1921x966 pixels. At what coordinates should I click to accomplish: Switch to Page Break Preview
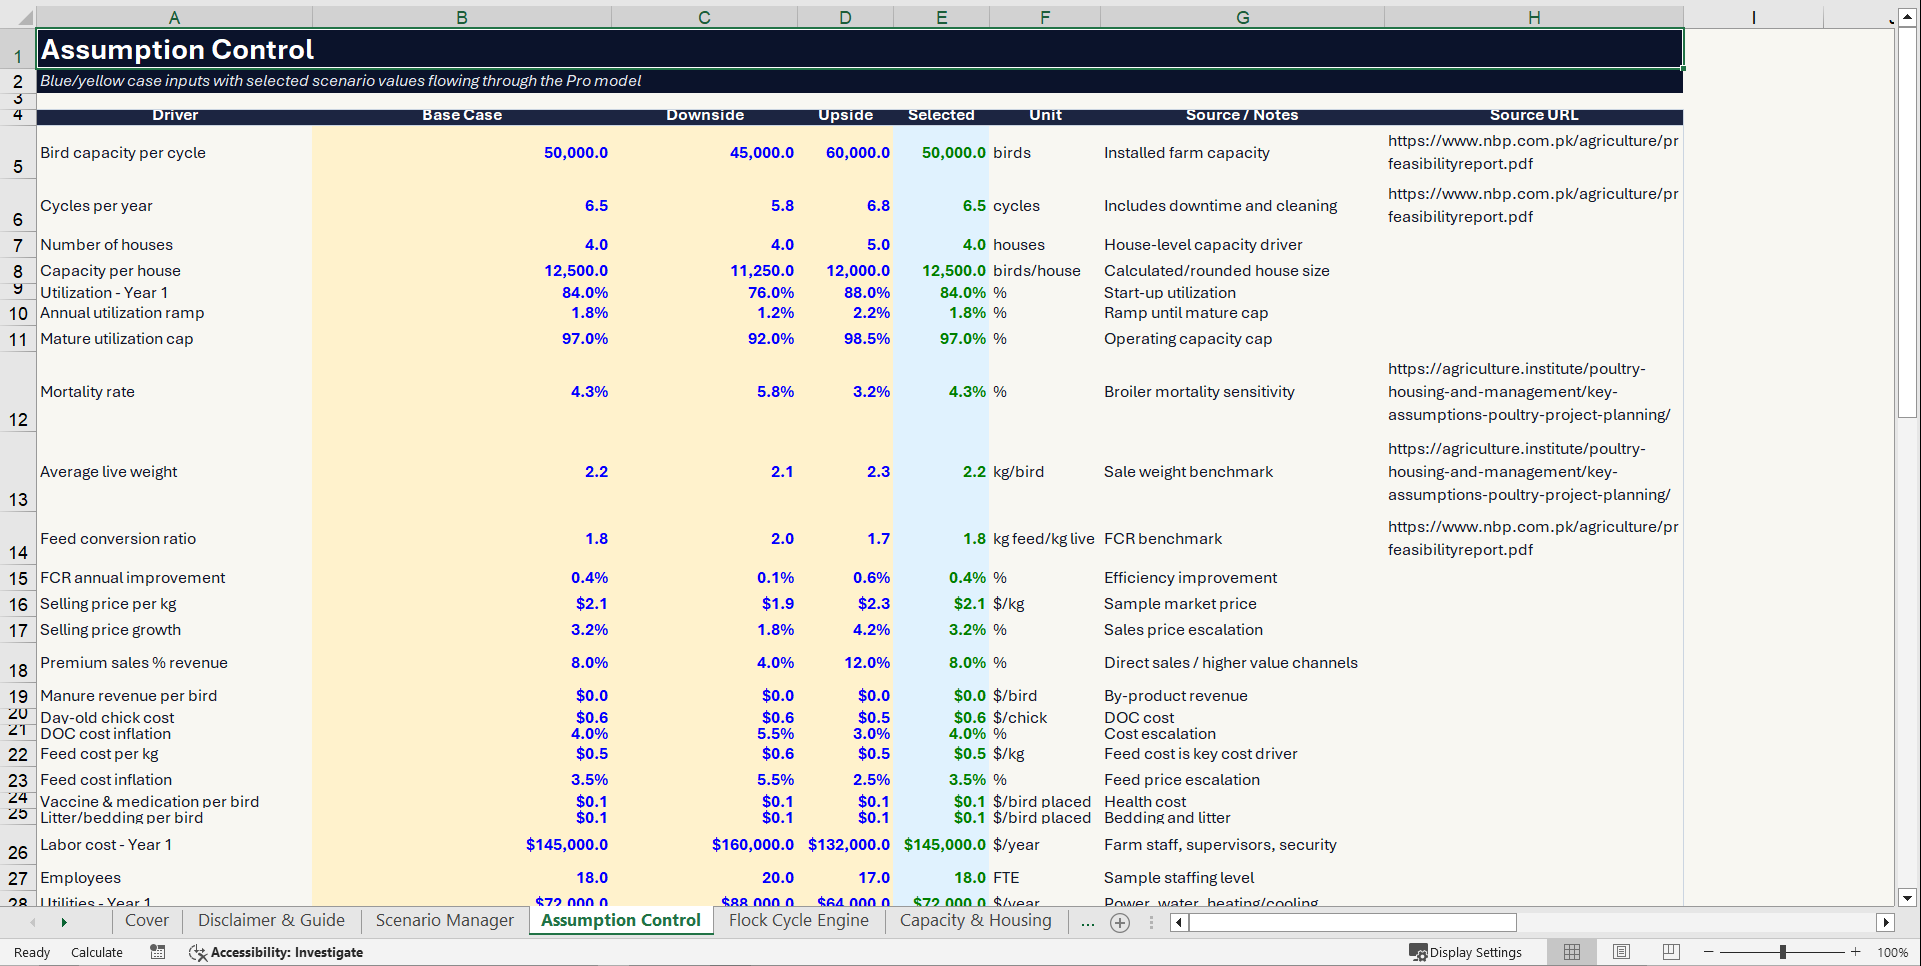click(x=1670, y=952)
